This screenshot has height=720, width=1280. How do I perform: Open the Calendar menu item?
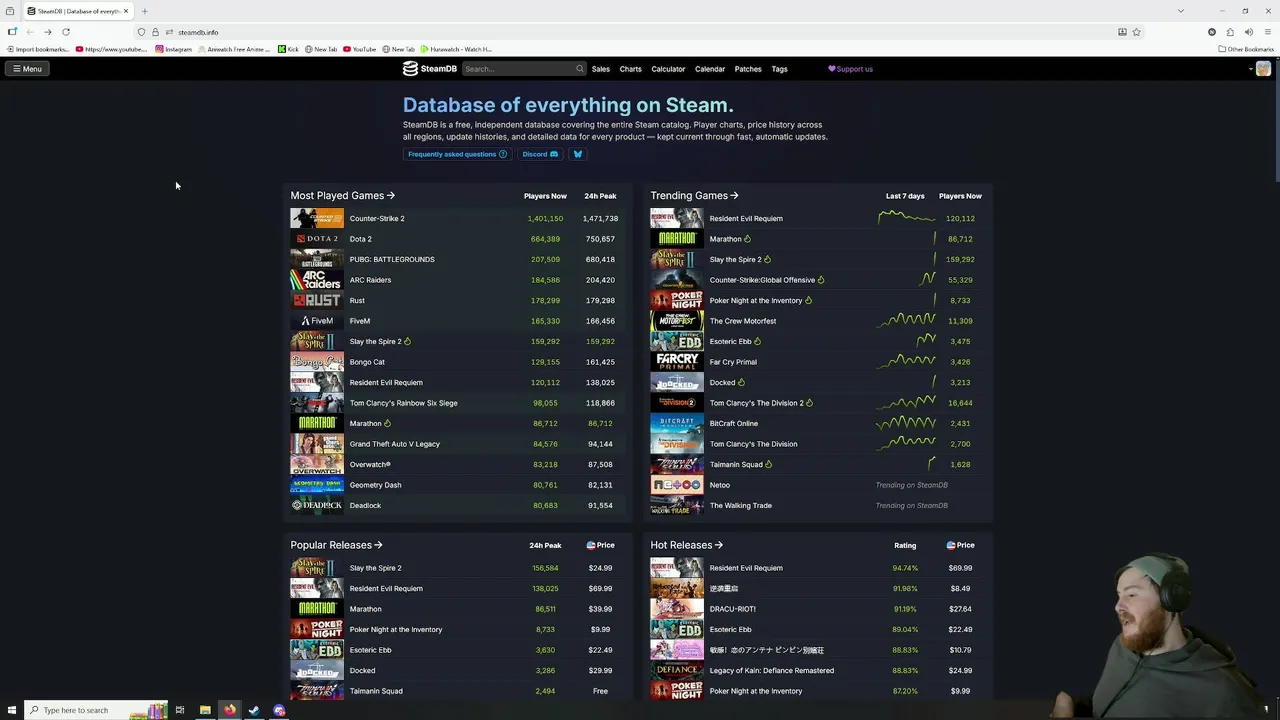[710, 69]
